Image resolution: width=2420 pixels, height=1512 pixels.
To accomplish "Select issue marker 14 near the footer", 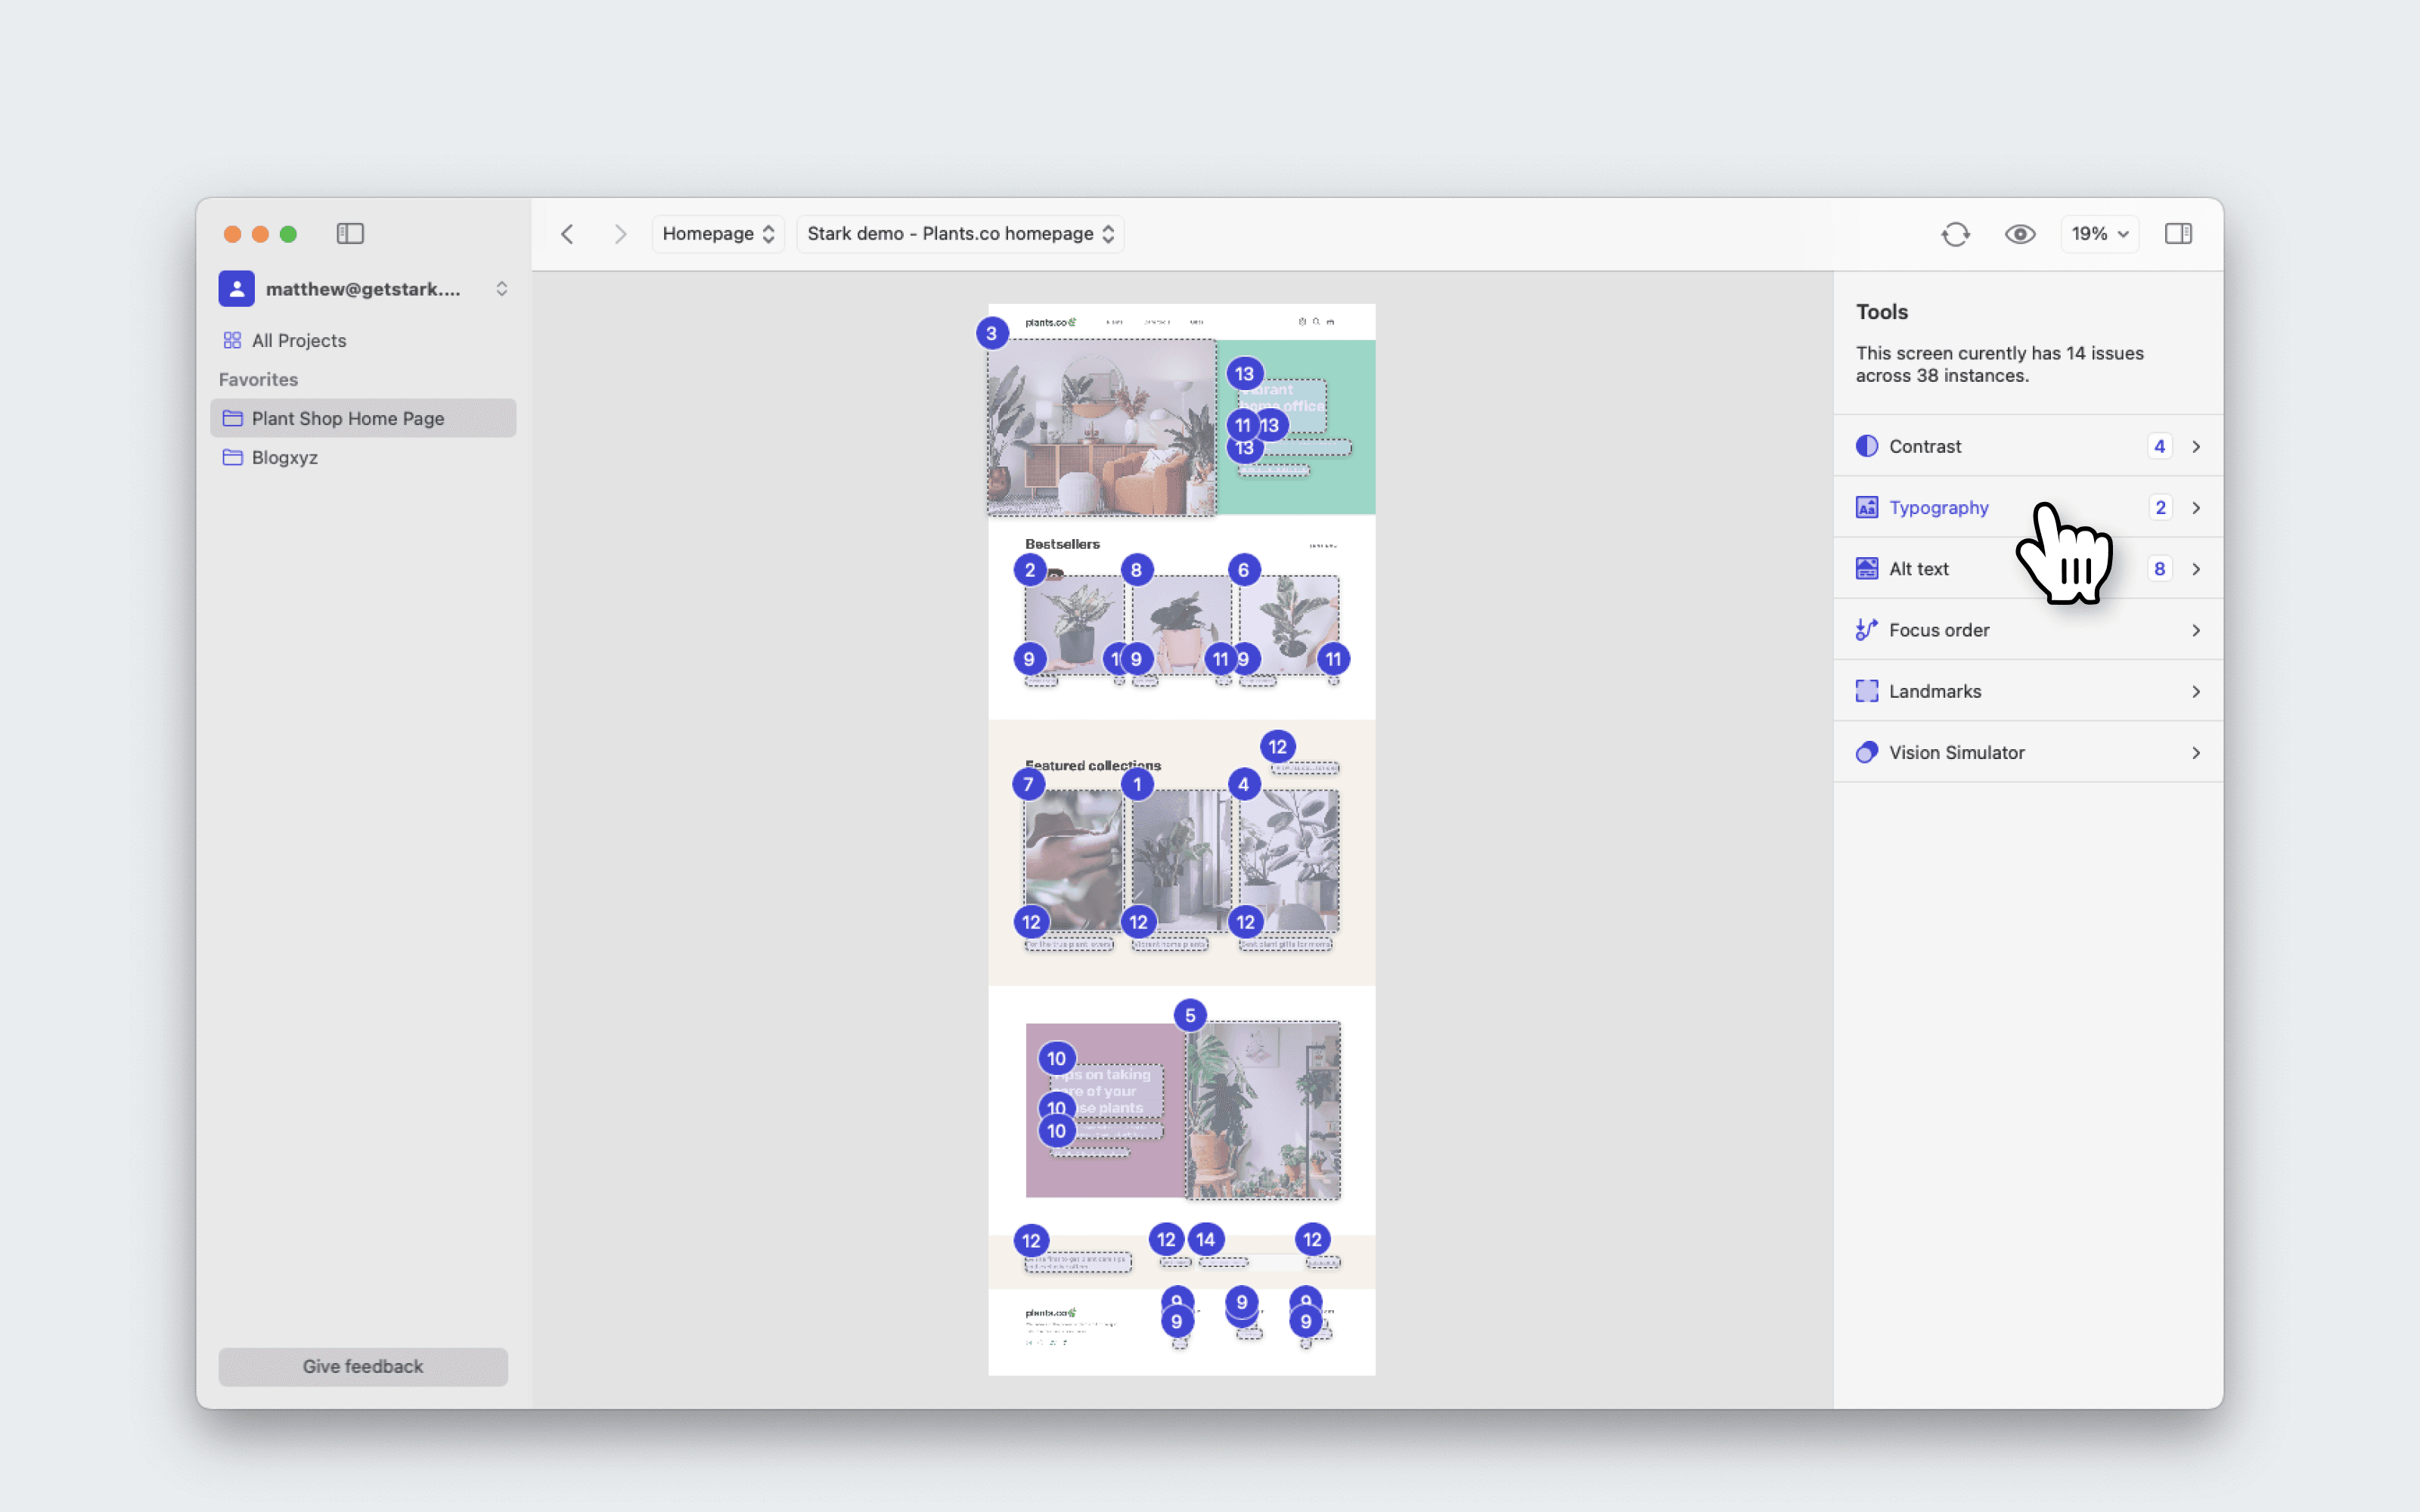I will [x=1205, y=1239].
